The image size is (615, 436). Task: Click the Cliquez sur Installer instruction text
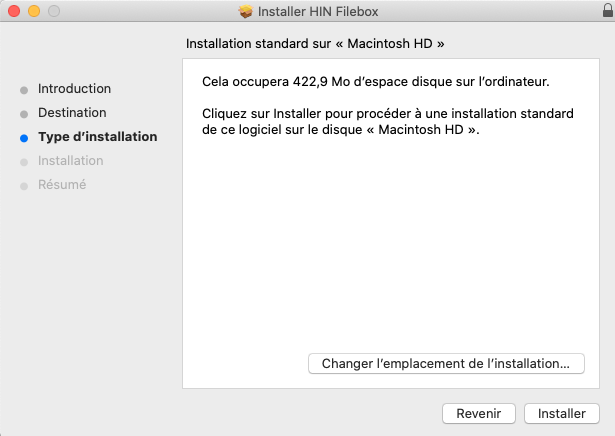pyautogui.click(x=388, y=122)
